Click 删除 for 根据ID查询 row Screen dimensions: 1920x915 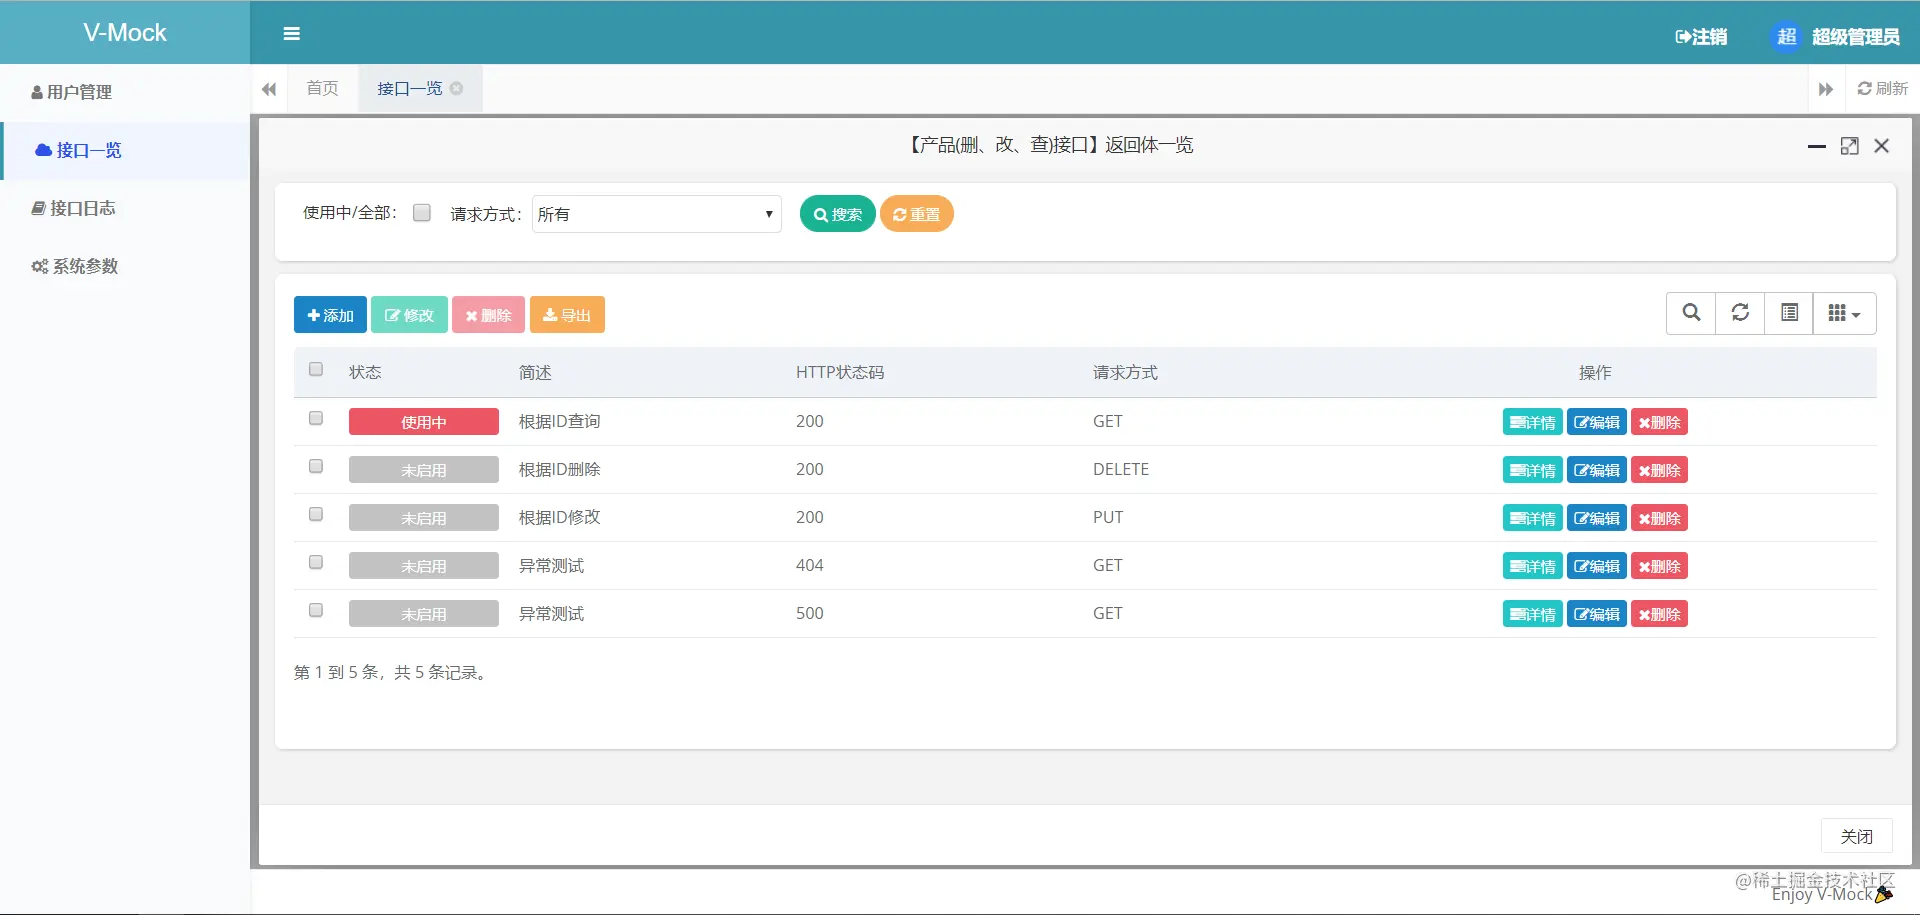[1659, 422]
